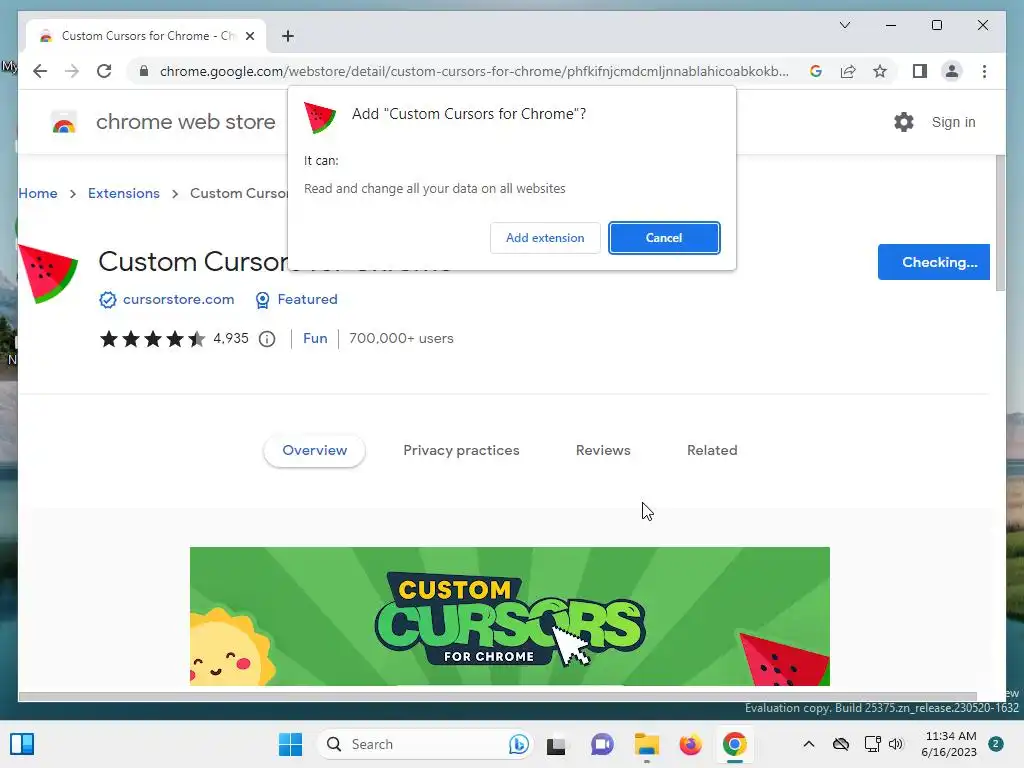The image size is (1024, 768).
Task: Switch to Privacy practices tab
Action: (461, 451)
